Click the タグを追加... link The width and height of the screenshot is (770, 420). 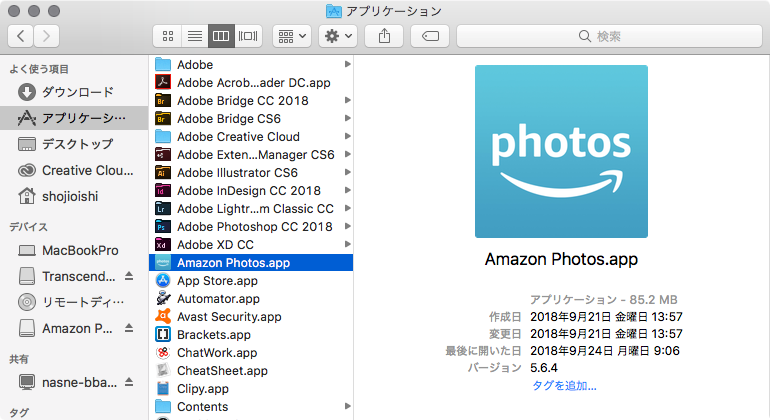[x=564, y=386]
